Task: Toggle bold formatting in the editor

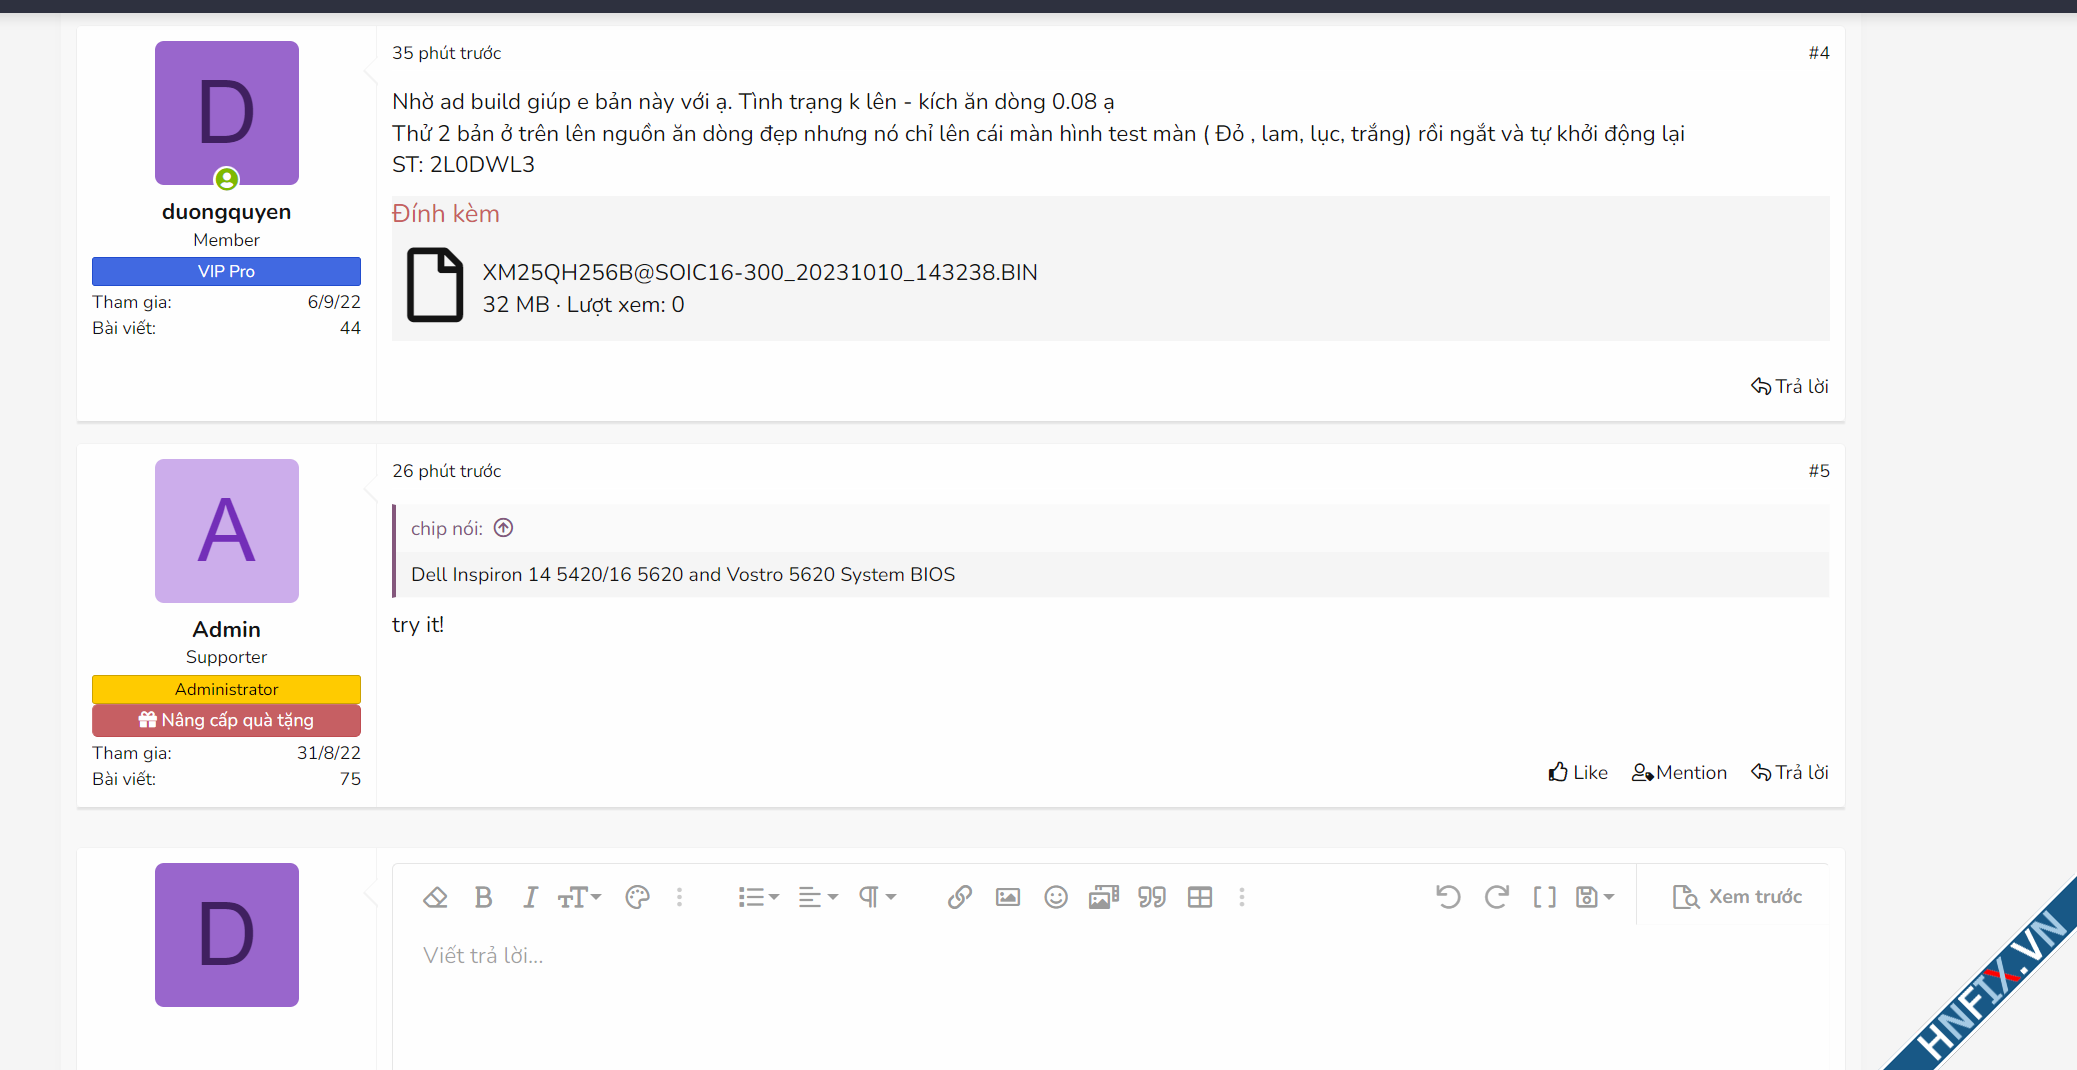Action: tap(483, 897)
